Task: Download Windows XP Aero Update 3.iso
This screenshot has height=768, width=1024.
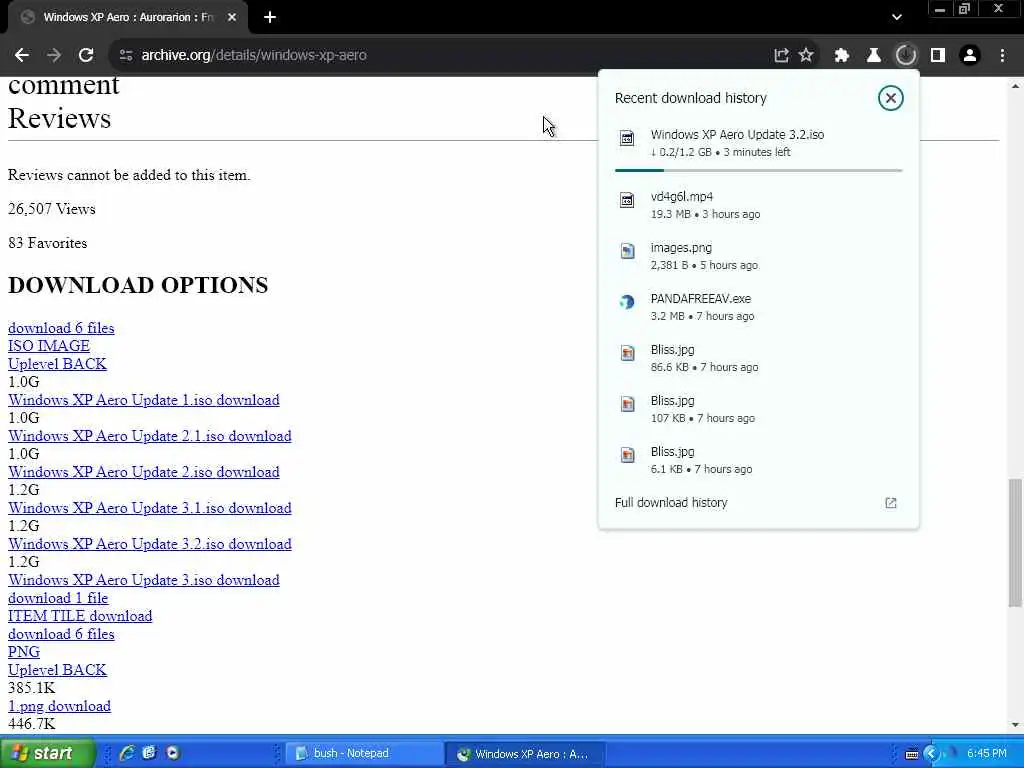Action: pos(144,580)
